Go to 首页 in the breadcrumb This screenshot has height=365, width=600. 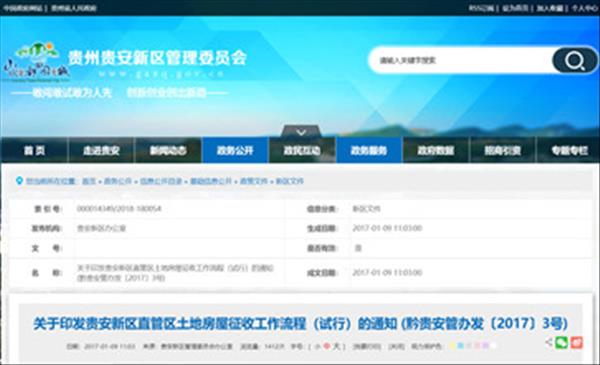(x=89, y=181)
